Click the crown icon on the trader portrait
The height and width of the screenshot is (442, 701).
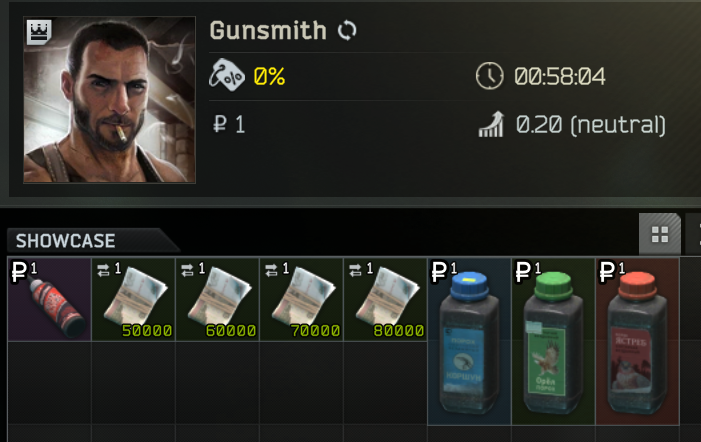point(39,32)
